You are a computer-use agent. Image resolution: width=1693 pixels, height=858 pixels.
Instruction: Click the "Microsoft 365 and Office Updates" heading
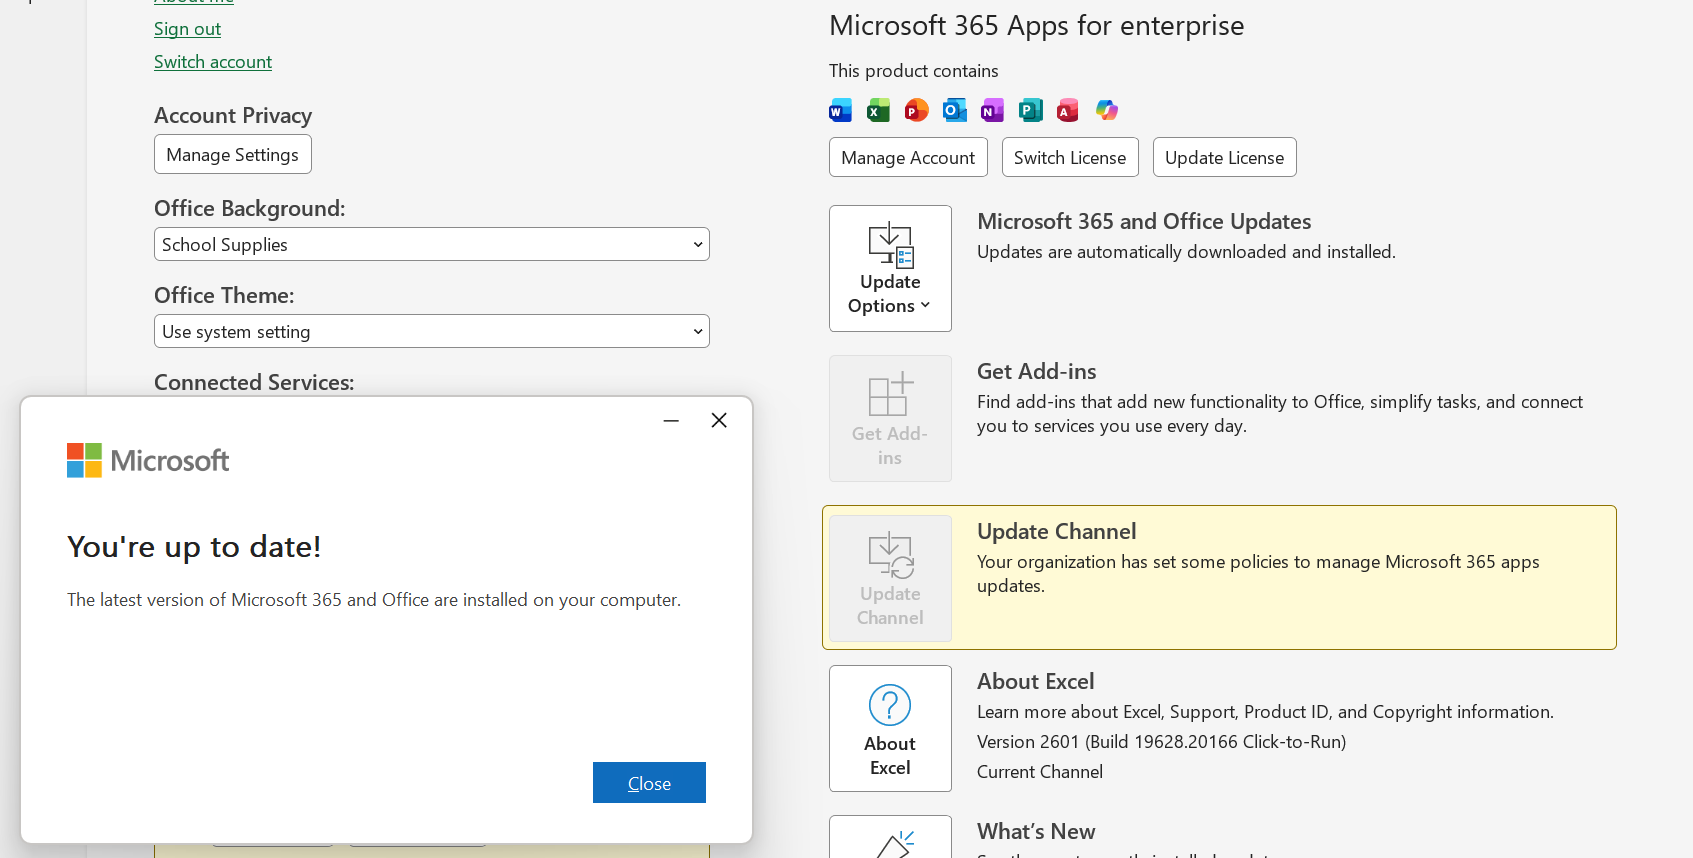click(x=1144, y=221)
